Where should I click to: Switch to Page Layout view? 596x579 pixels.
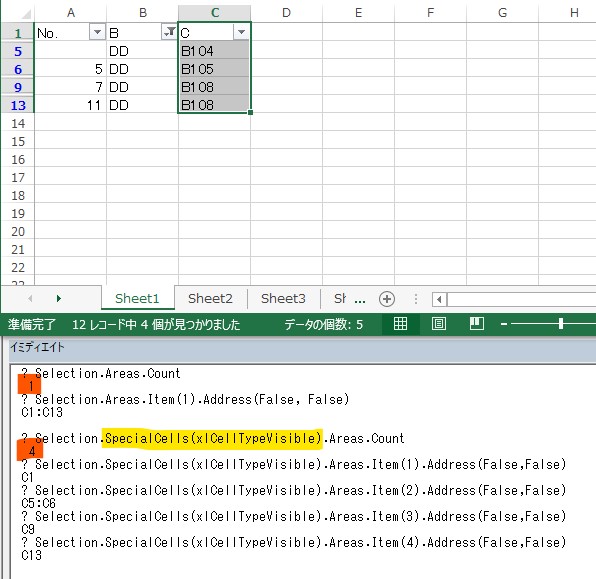[x=439, y=324]
